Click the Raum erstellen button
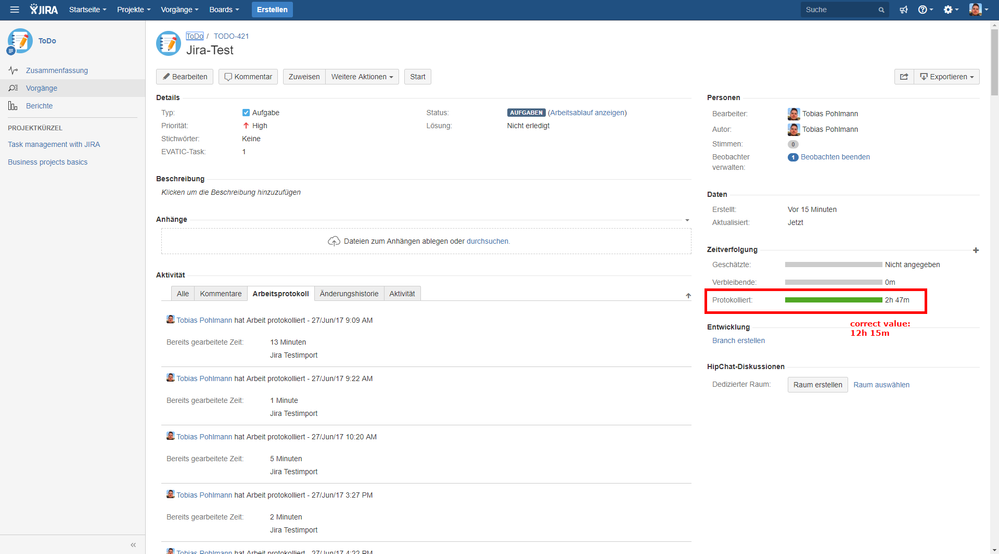The width and height of the screenshot is (999, 554). (x=817, y=385)
